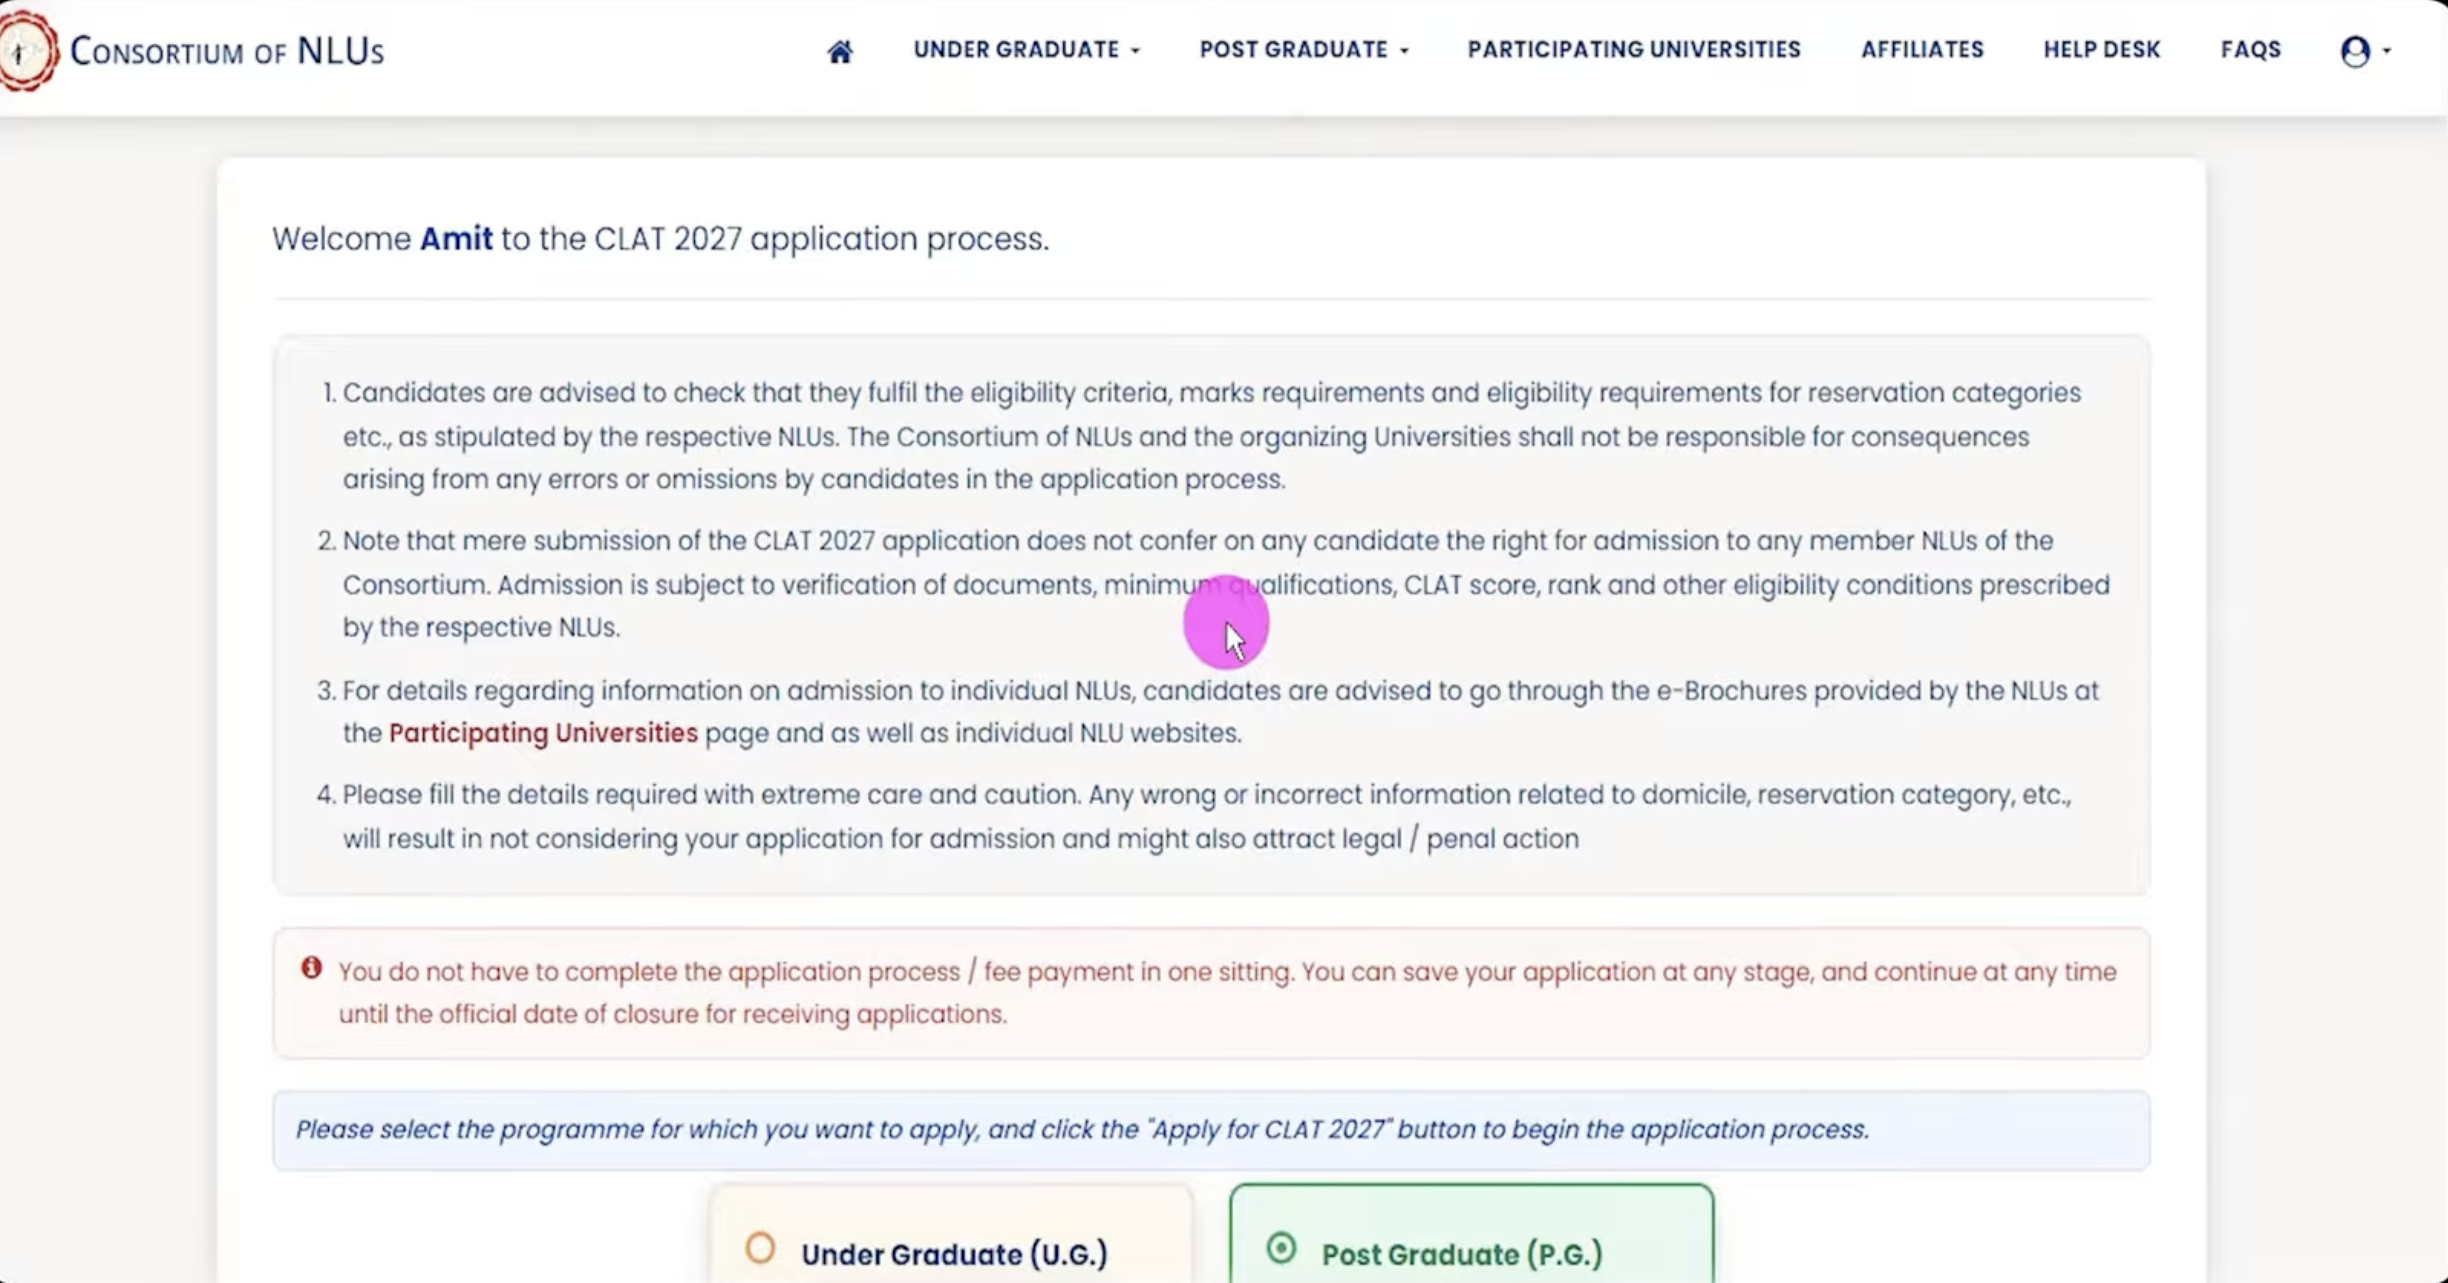Viewport: 2448px width, 1283px height.
Task: Open the dropdown caret beside profile icon
Action: (x=2387, y=51)
